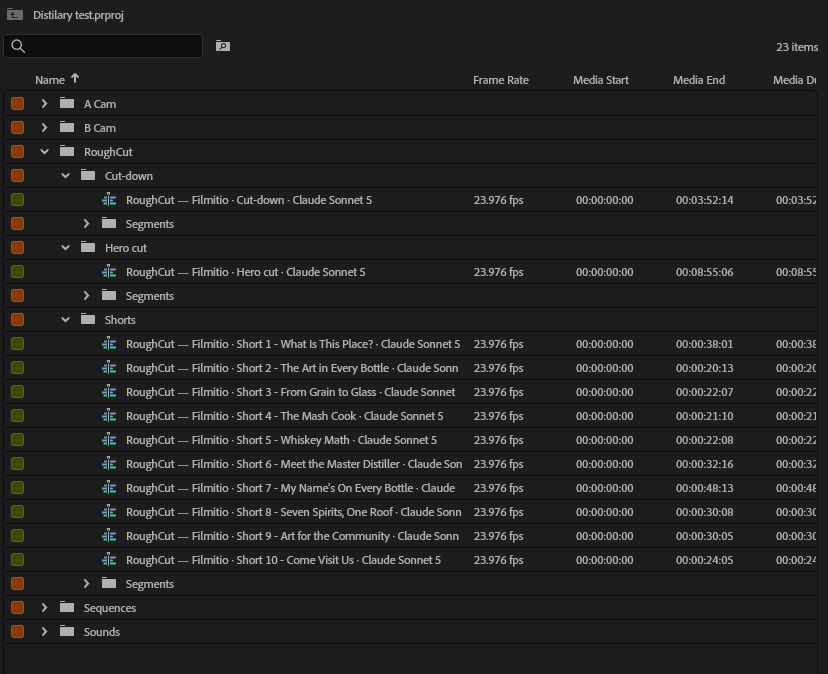Click the sequence icon of the Cut-down rough cut
Screen dimensions: 828x674
pos(109,200)
